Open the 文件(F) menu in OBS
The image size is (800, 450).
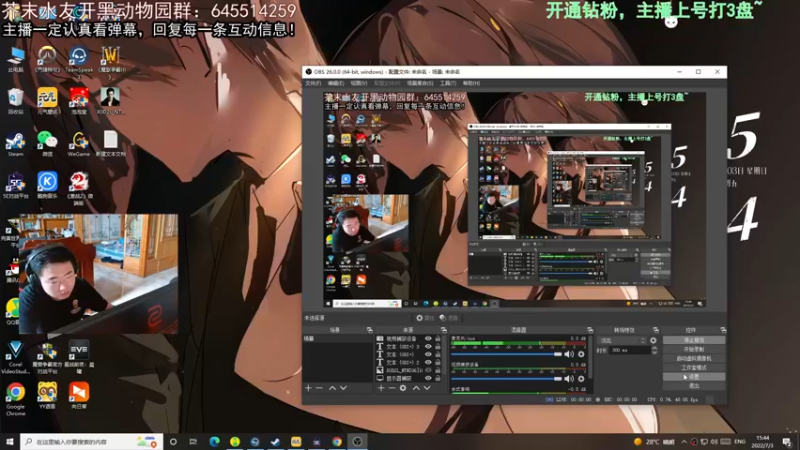313,83
